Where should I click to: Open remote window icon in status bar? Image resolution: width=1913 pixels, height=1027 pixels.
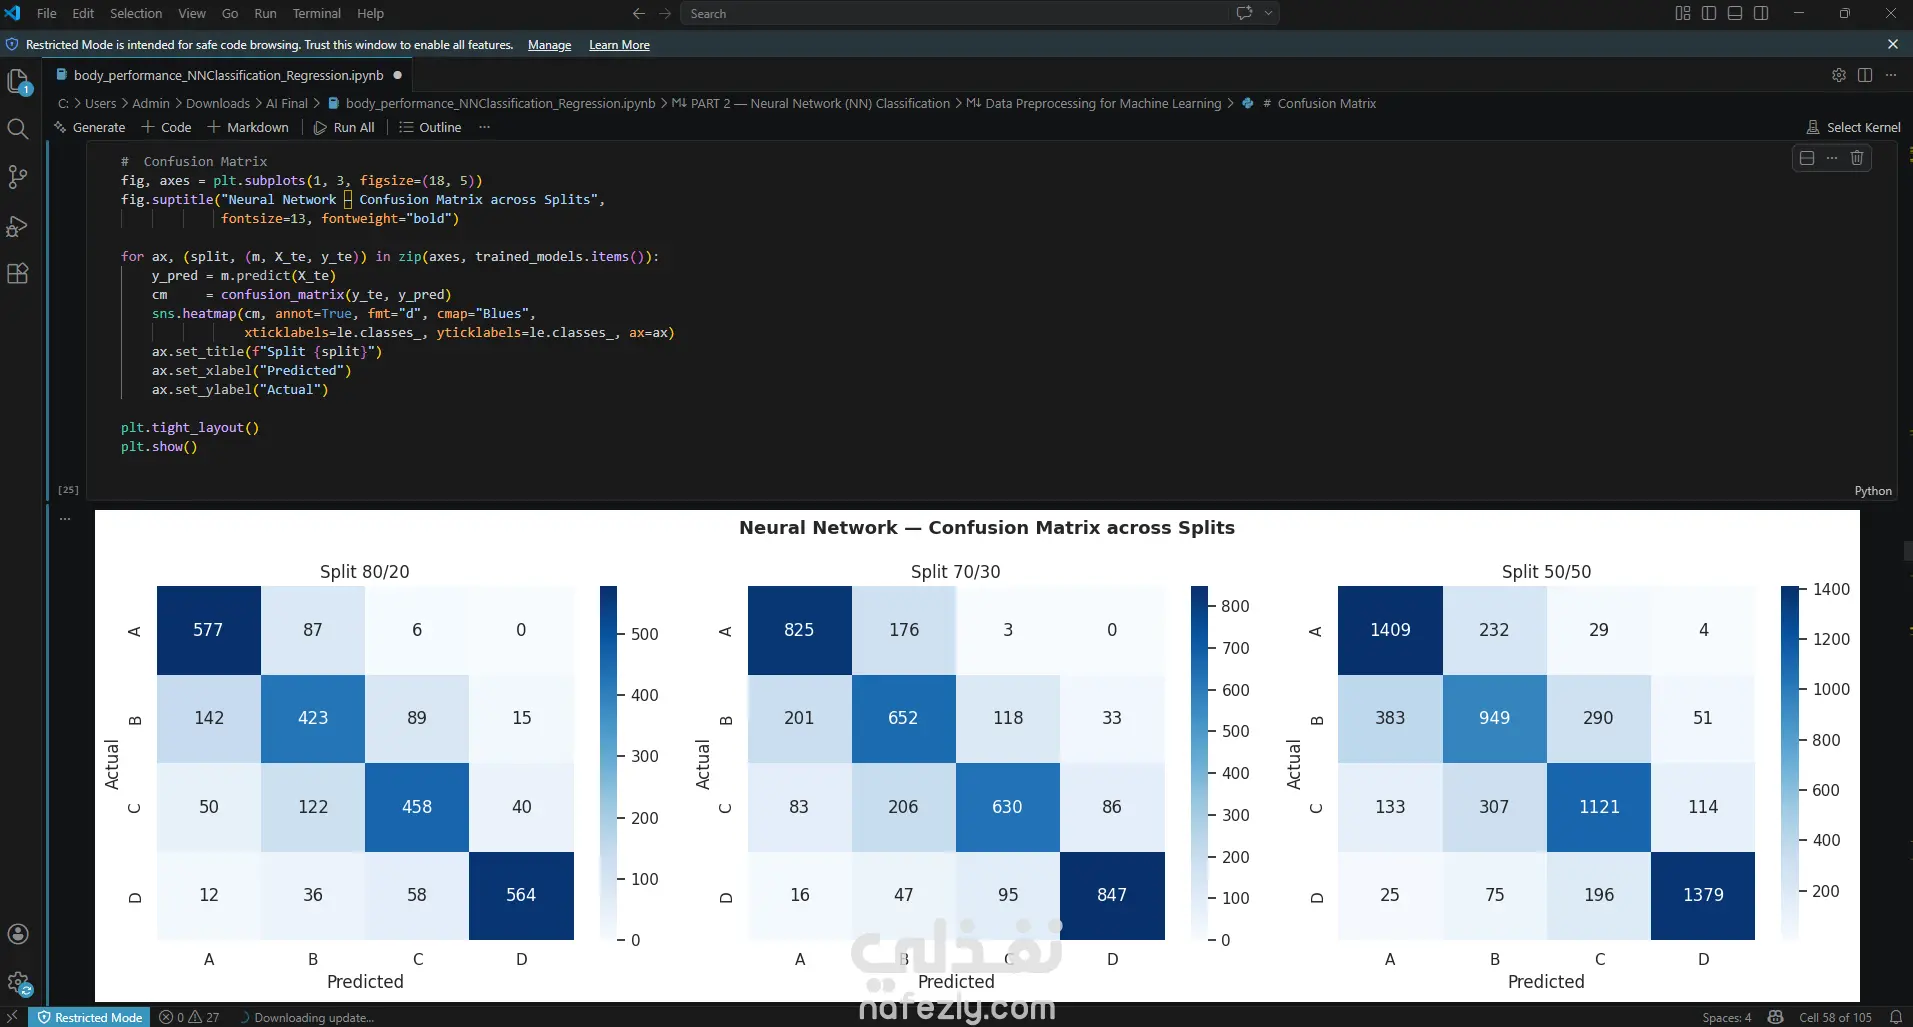(13, 1017)
